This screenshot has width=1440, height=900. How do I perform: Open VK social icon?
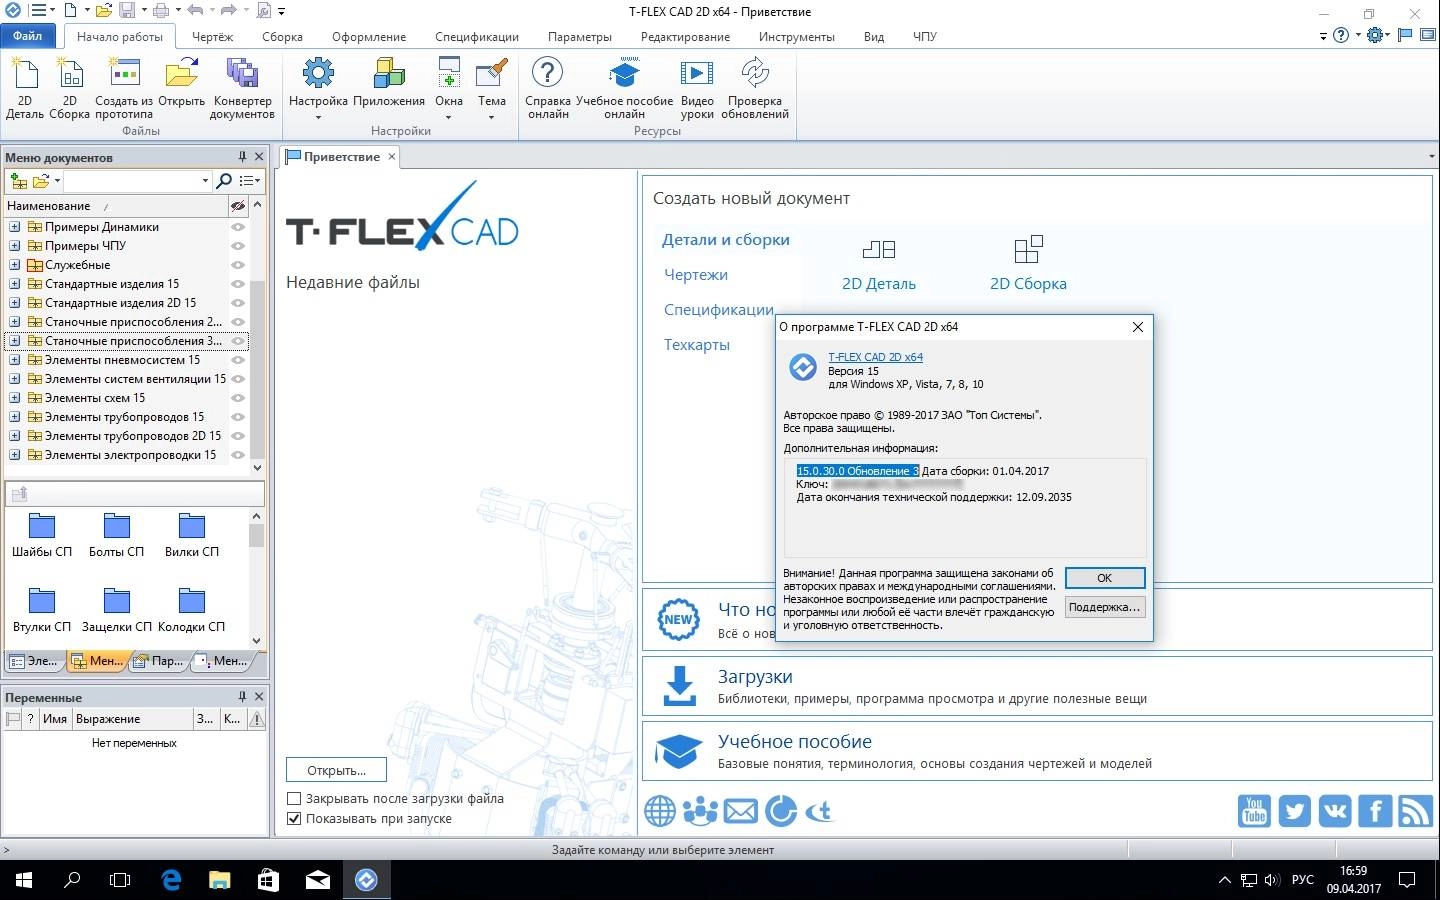coord(1335,811)
